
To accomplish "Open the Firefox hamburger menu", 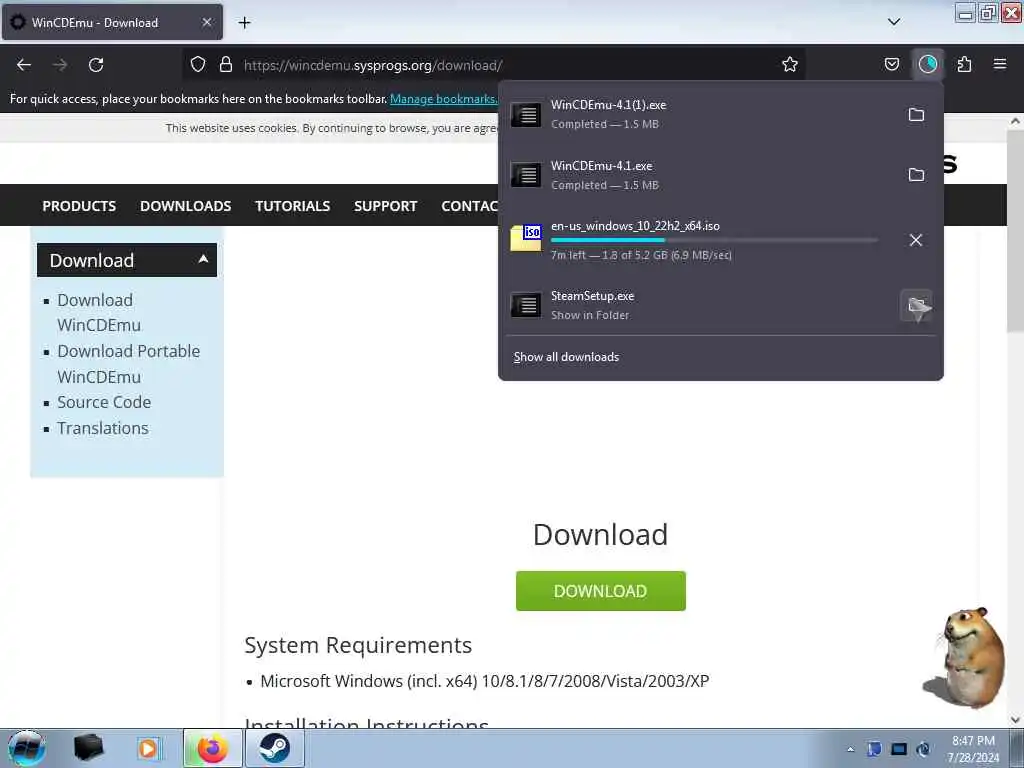I will point(1000,64).
